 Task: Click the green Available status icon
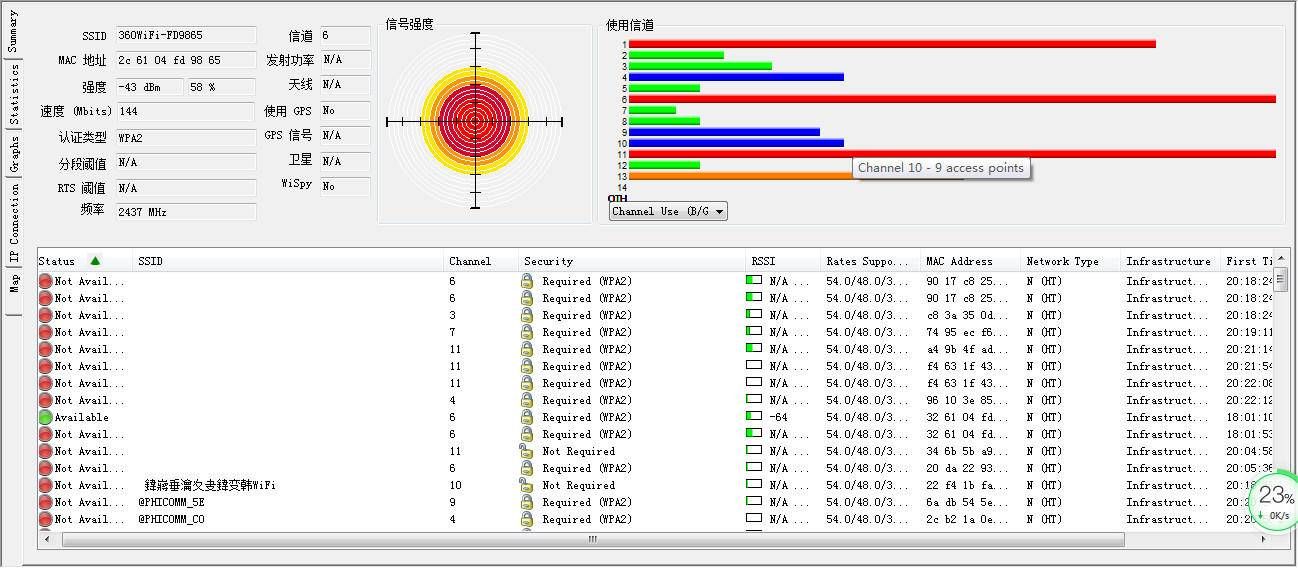click(x=45, y=417)
